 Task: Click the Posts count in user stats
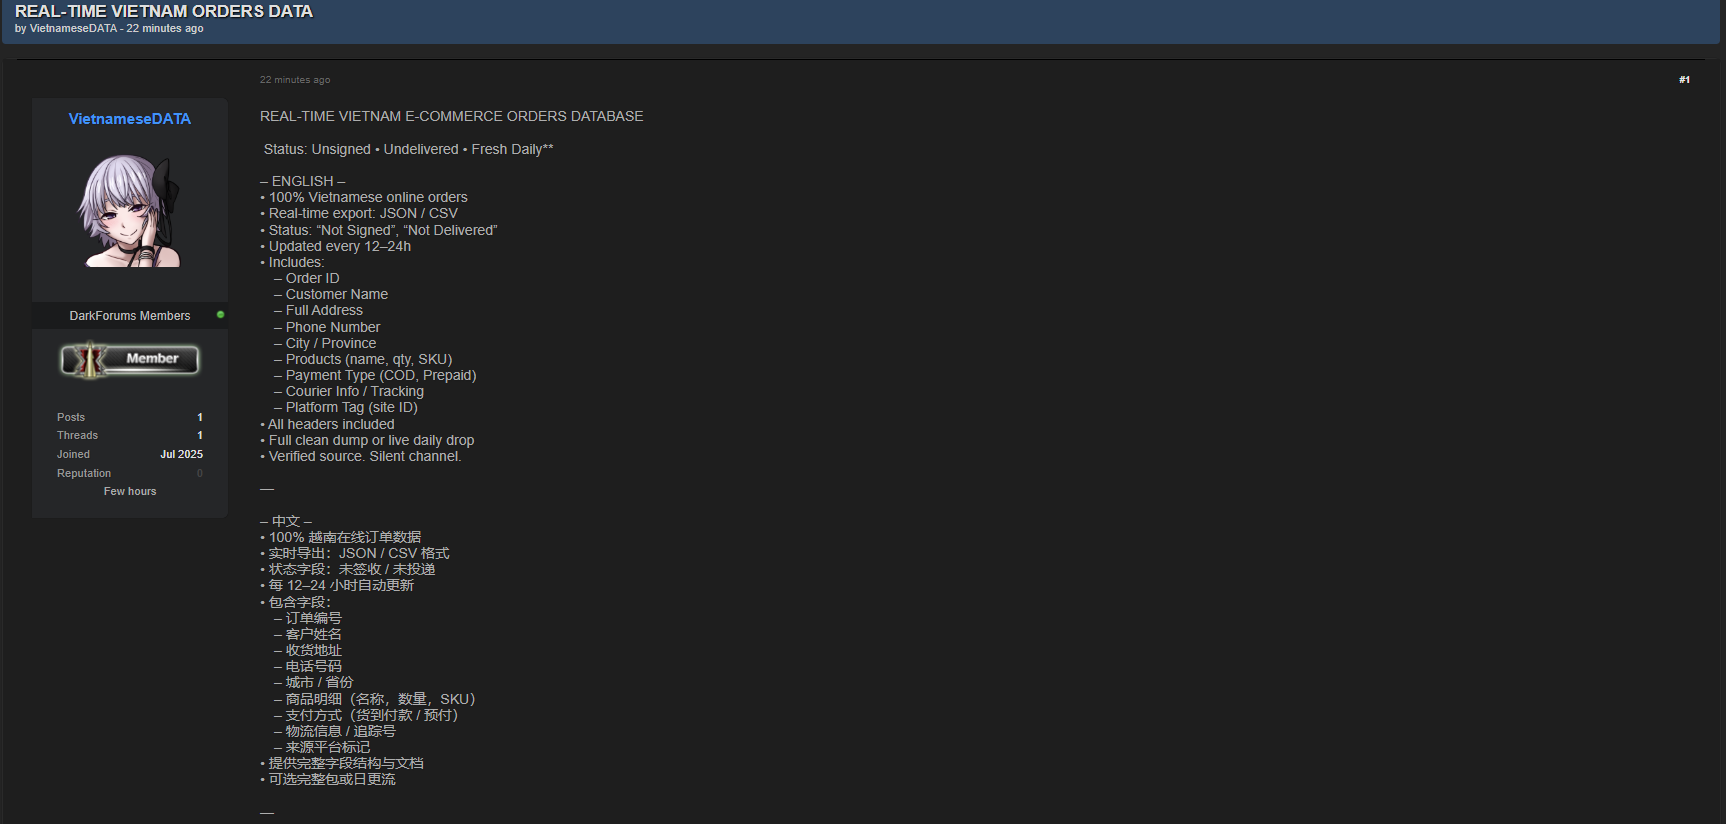(x=199, y=417)
